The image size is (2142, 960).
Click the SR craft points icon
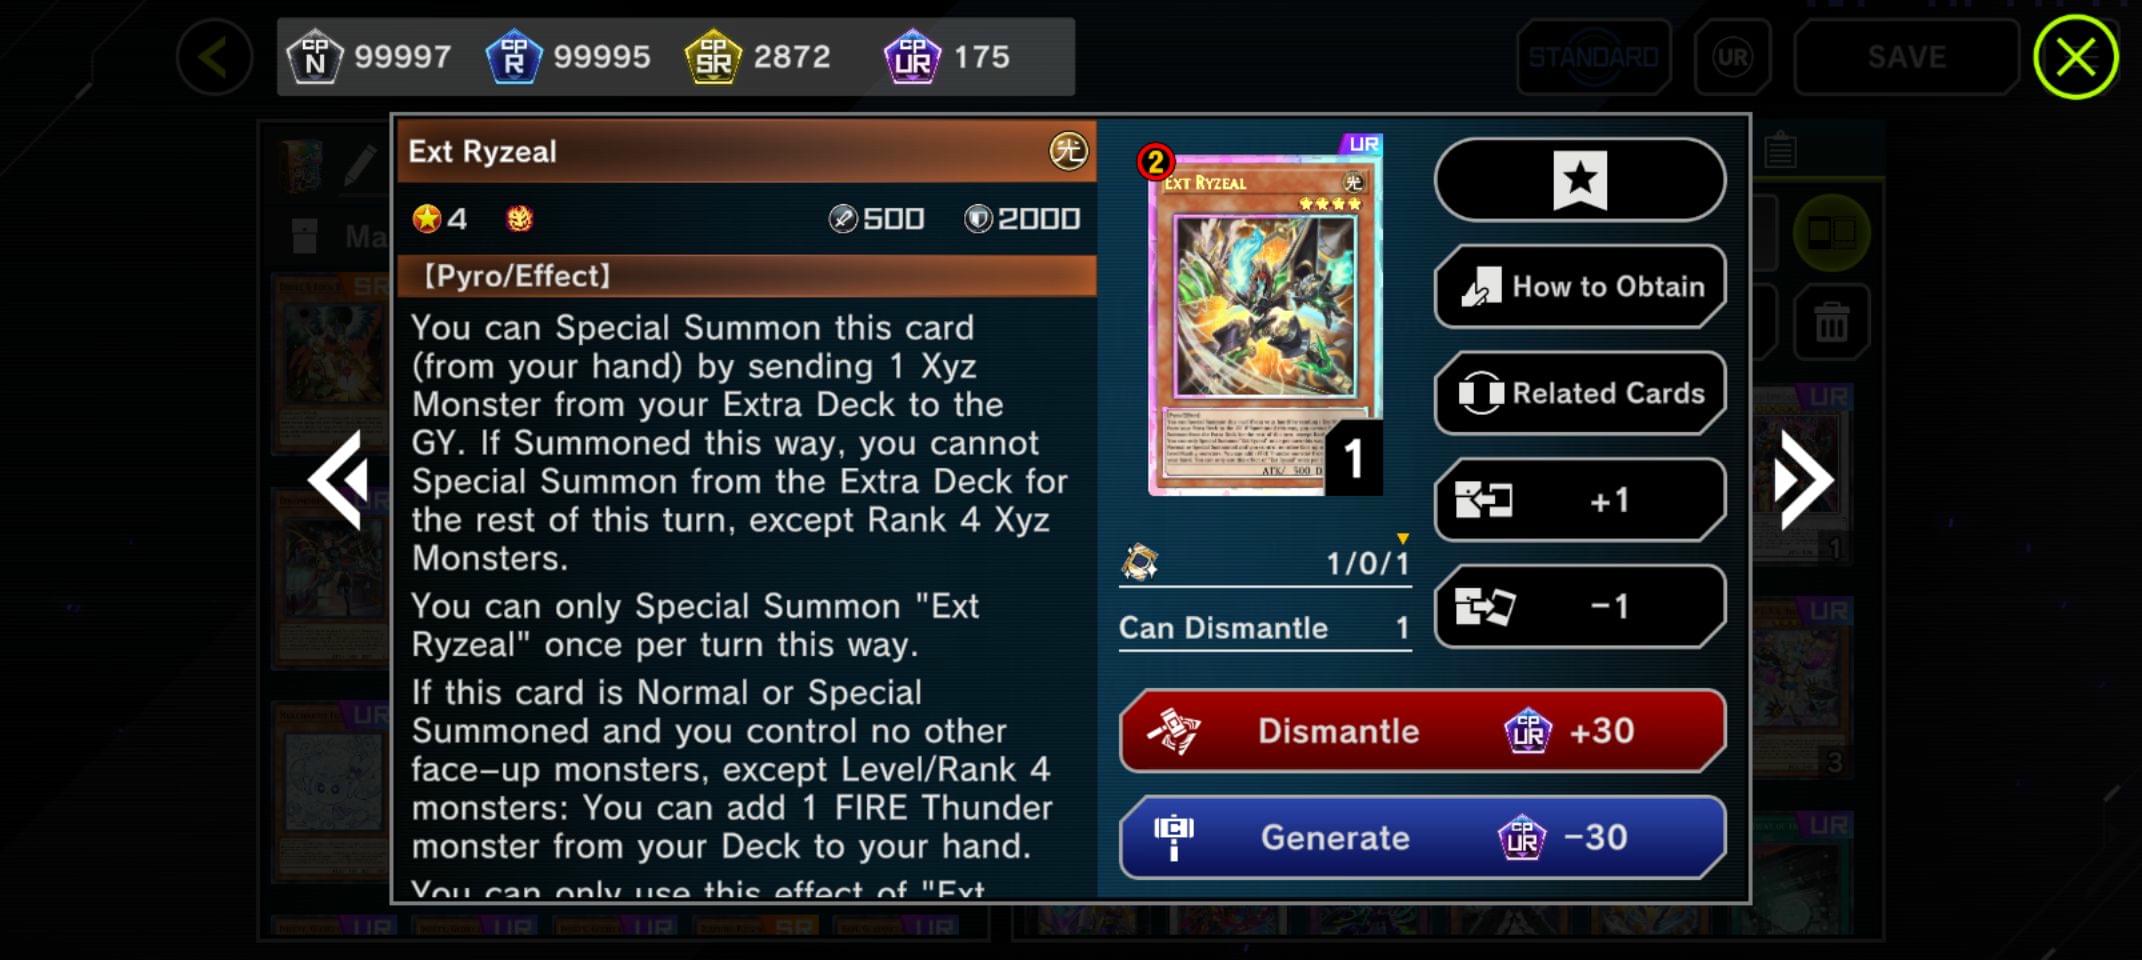tap(713, 57)
